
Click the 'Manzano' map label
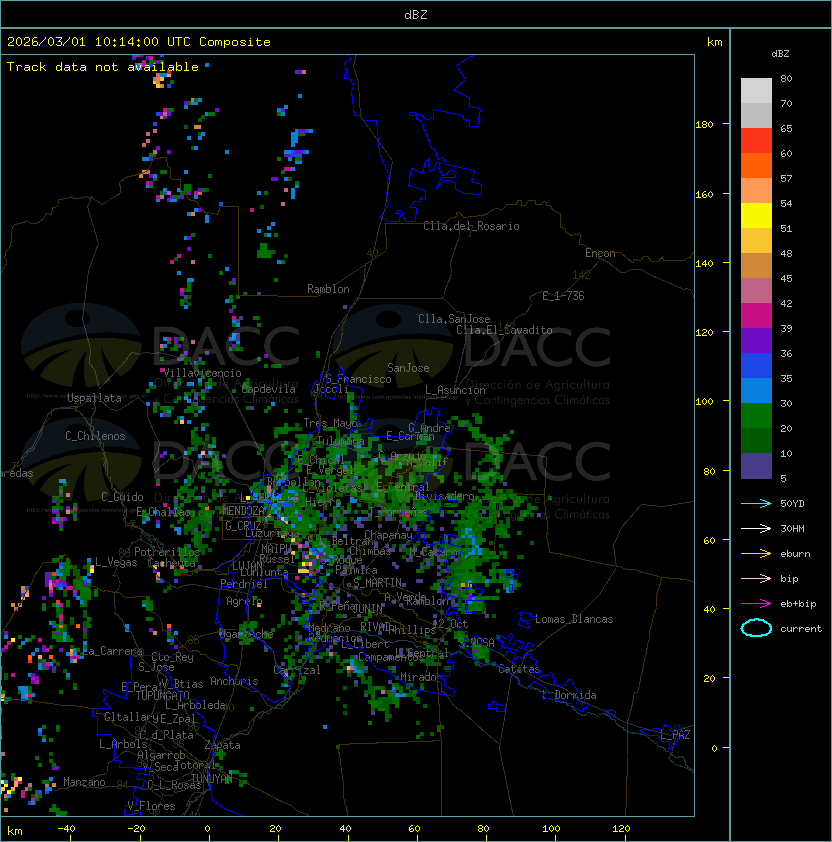(84, 782)
